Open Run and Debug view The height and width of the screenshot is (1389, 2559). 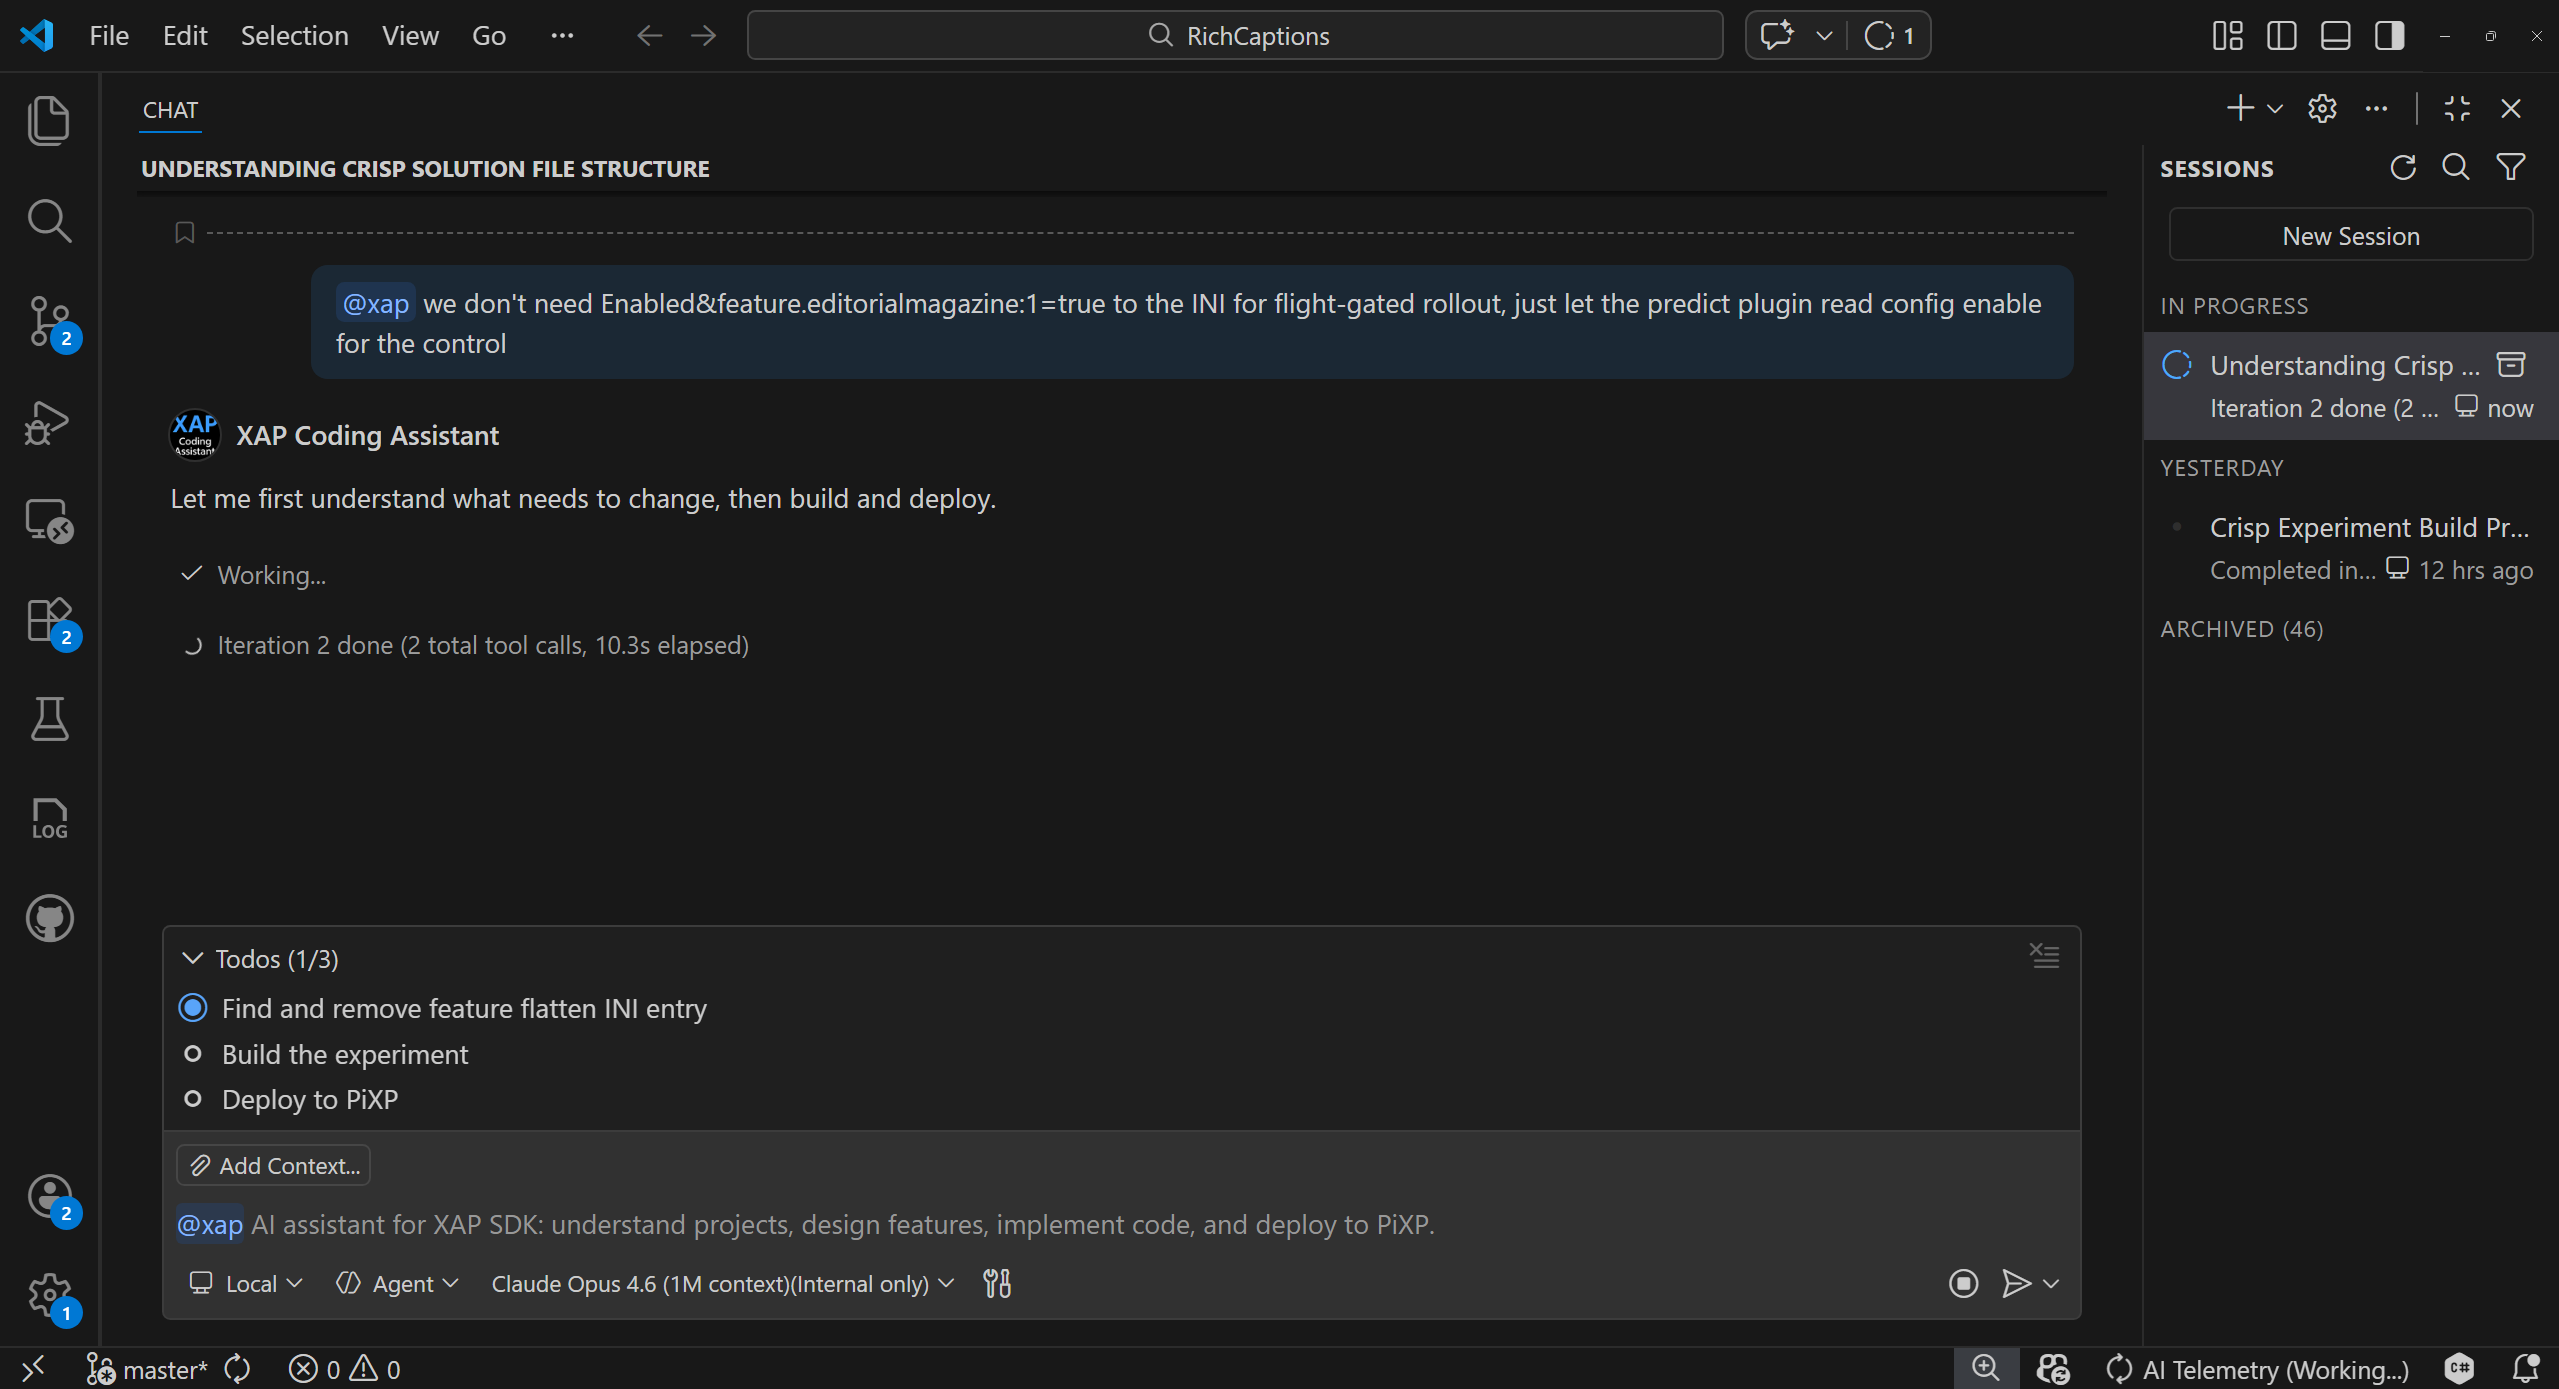point(48,421)
